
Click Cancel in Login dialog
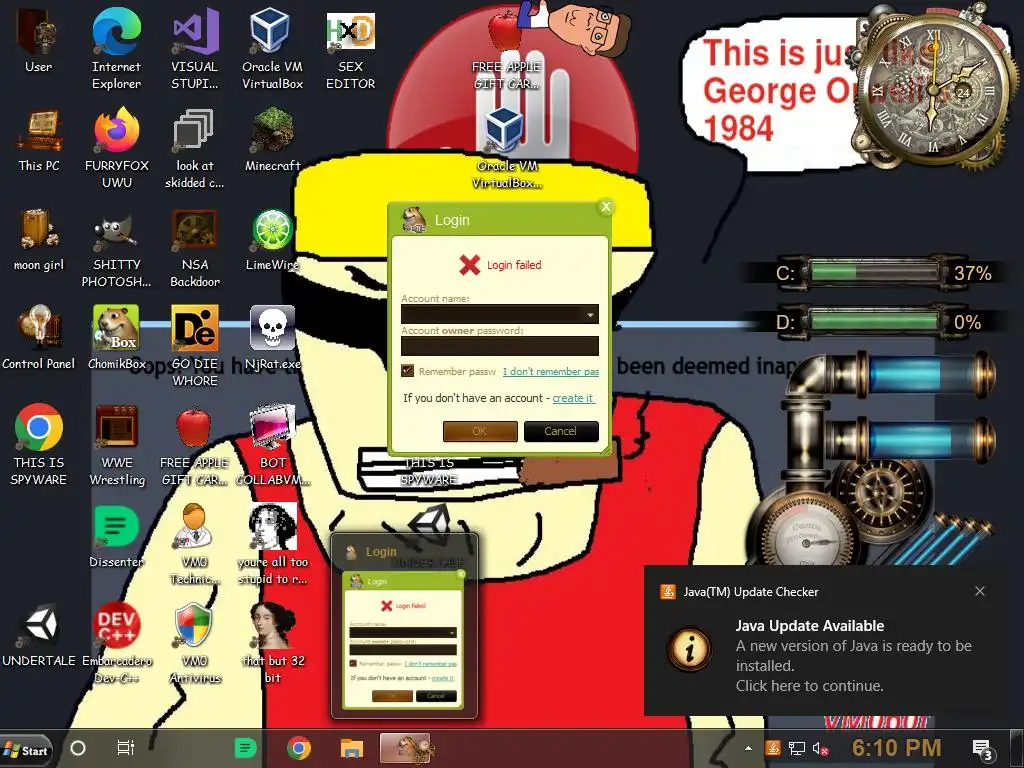[561, 431]
